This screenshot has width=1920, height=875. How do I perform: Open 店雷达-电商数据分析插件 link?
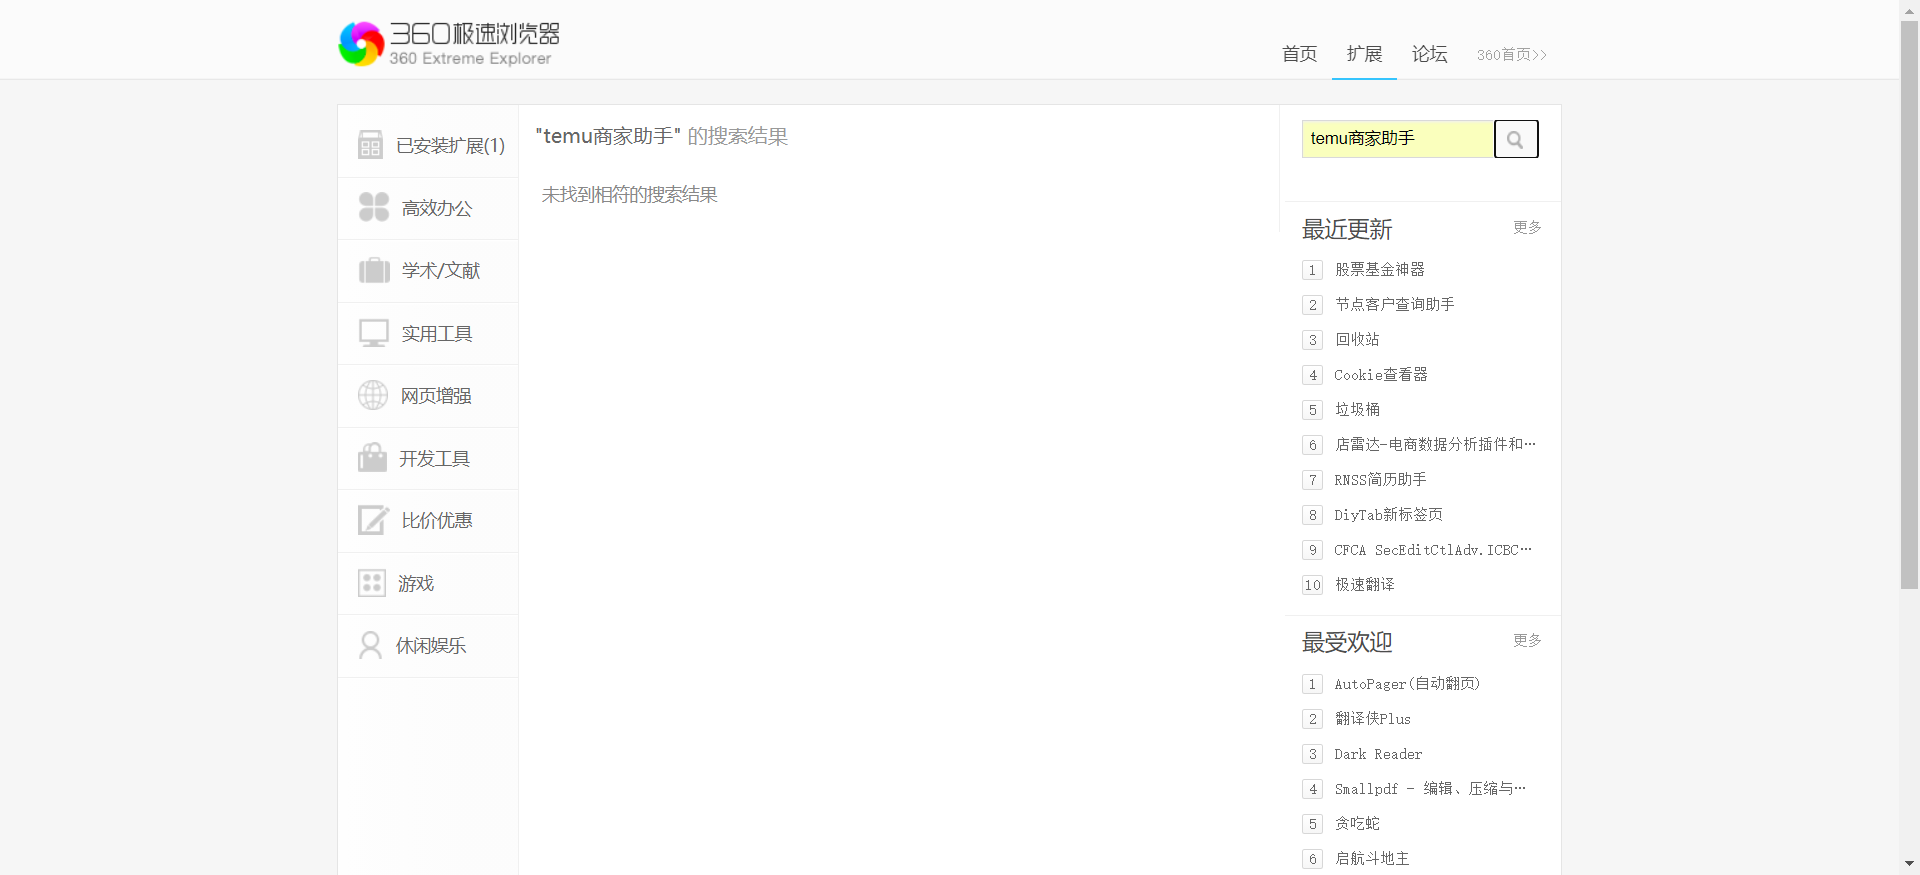(1435, 445)
